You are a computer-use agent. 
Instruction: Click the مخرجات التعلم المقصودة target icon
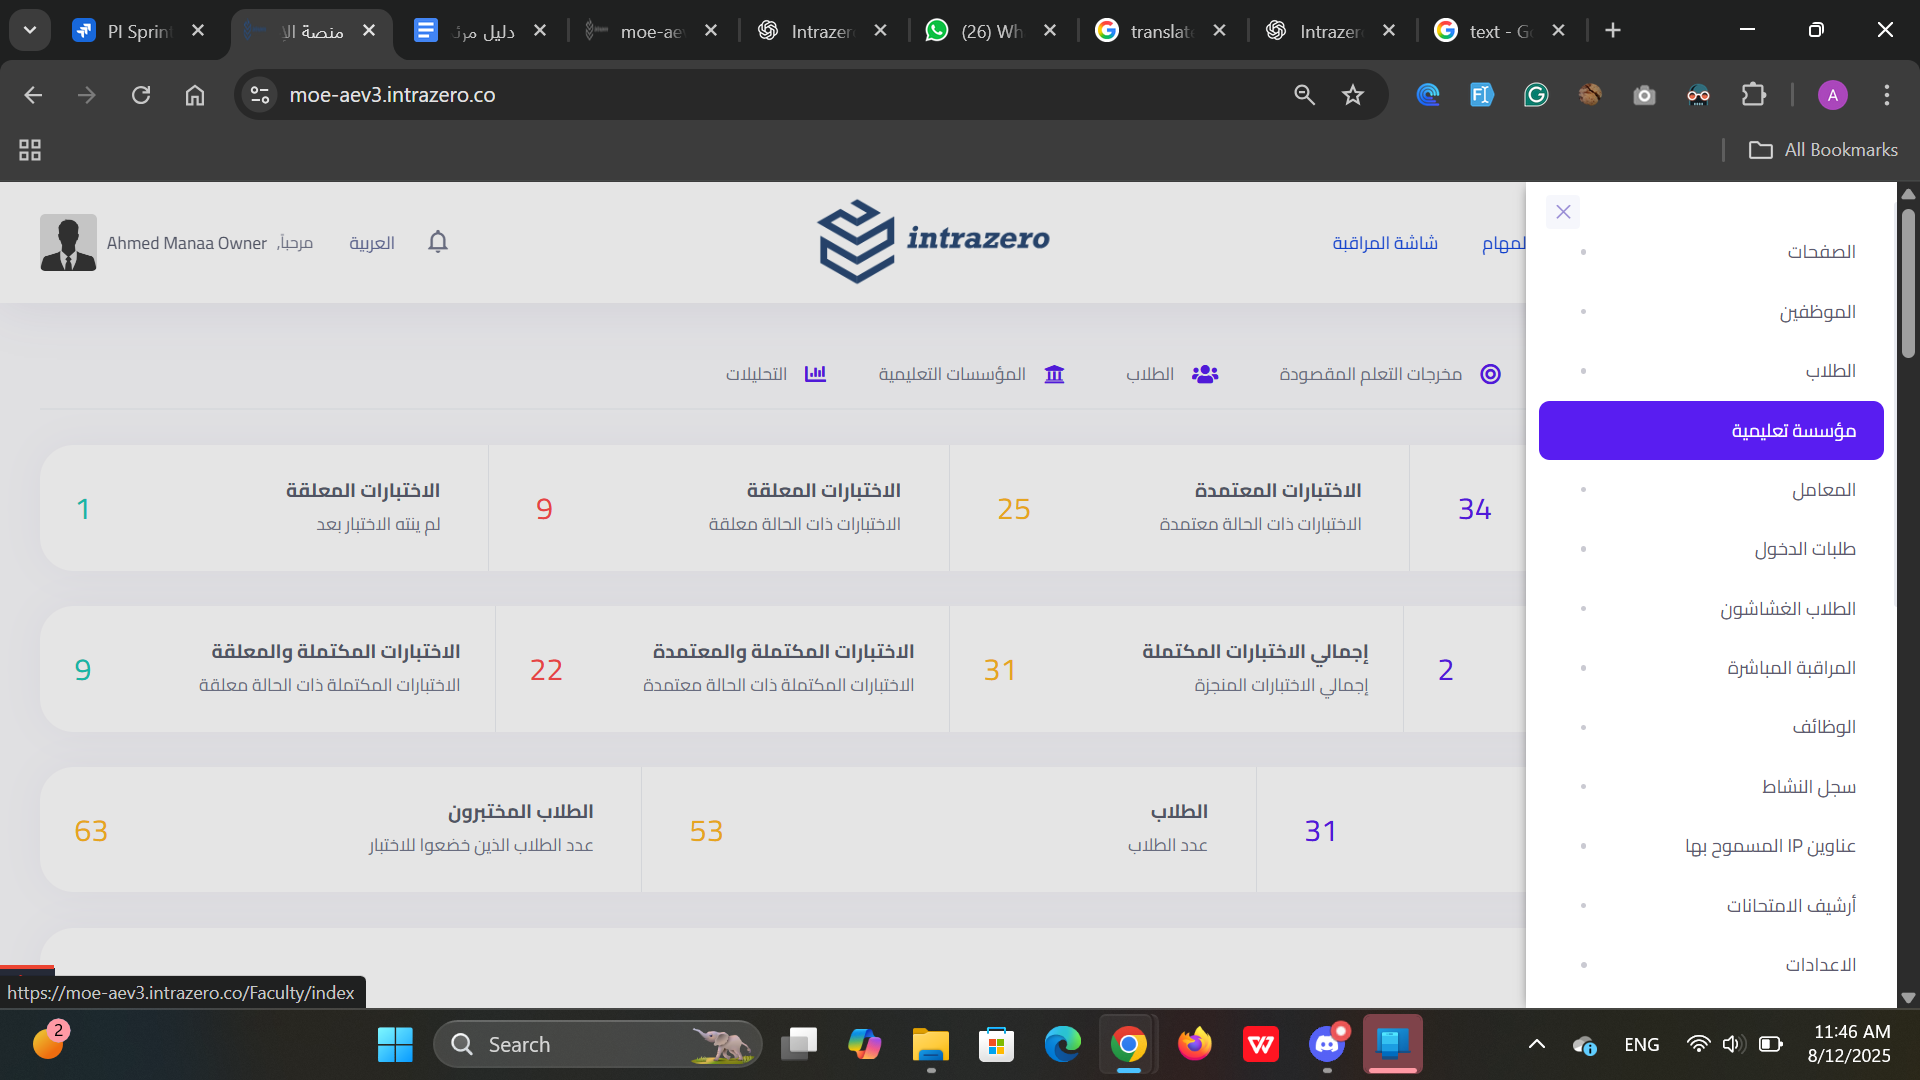click(1490, 374)
